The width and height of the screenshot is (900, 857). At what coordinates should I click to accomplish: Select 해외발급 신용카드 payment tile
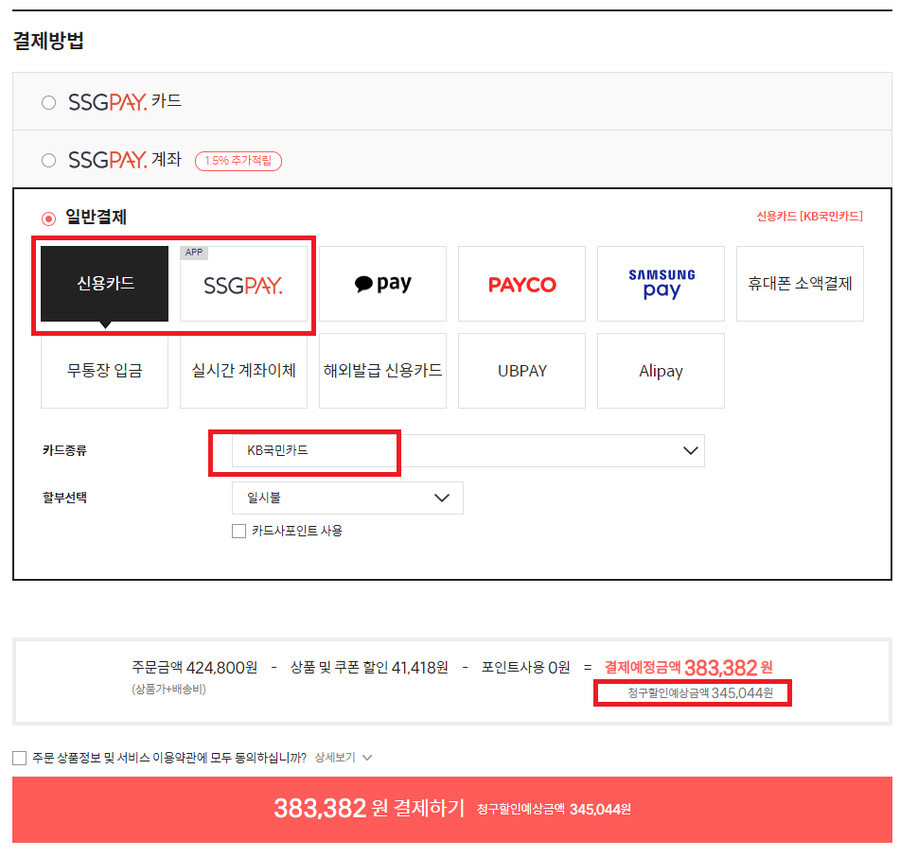383,371
